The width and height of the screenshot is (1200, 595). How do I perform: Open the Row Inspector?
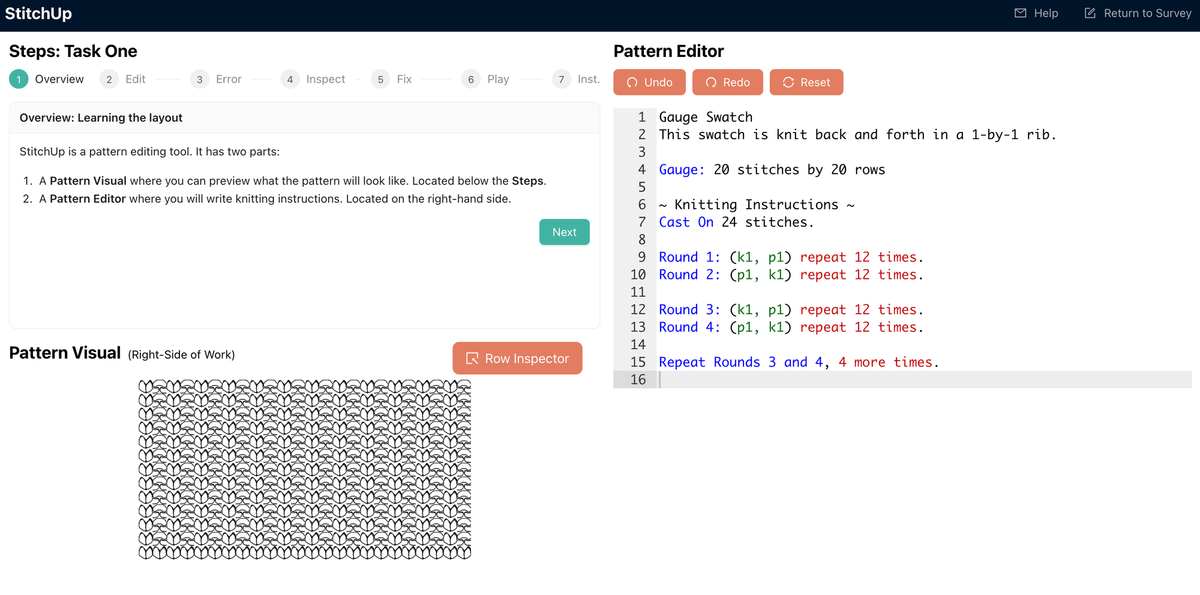[x=517, y=359]
